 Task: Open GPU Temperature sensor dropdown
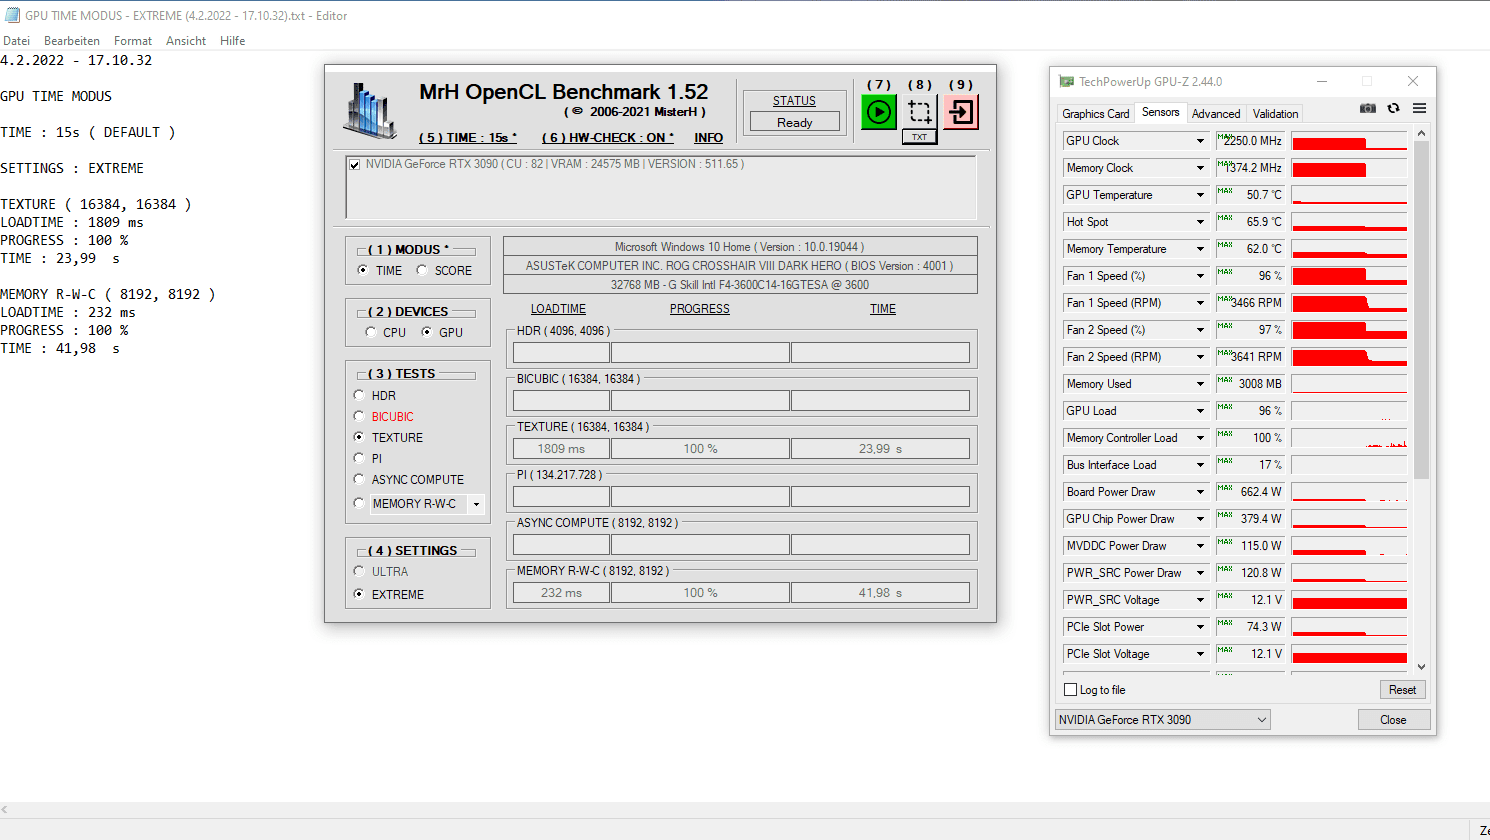[1200, 195]
